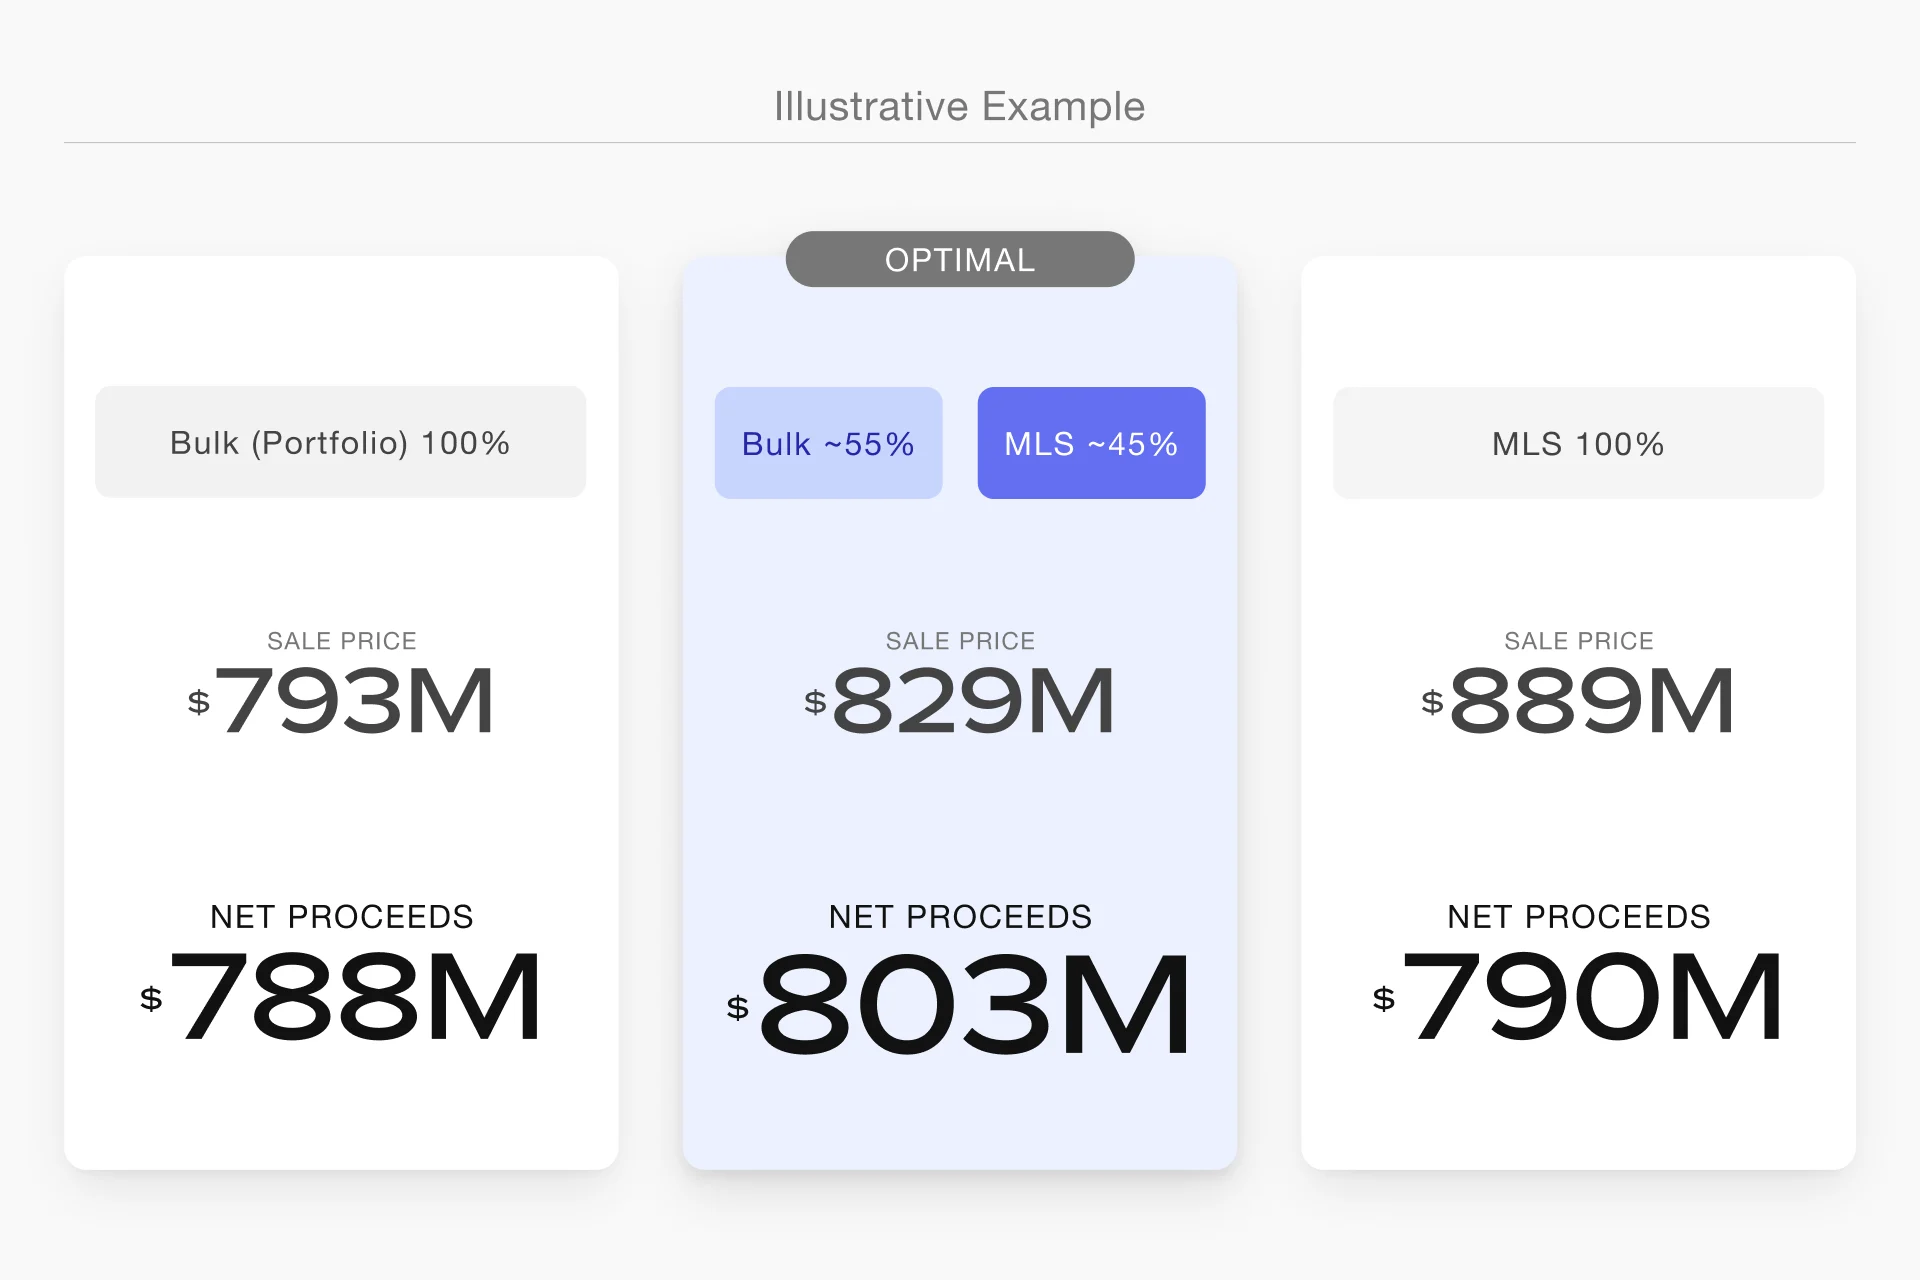Click the $889M sale price value
This screenshot has width=1920, height=1280.
pyautogui.click(x=1578, y=701)
